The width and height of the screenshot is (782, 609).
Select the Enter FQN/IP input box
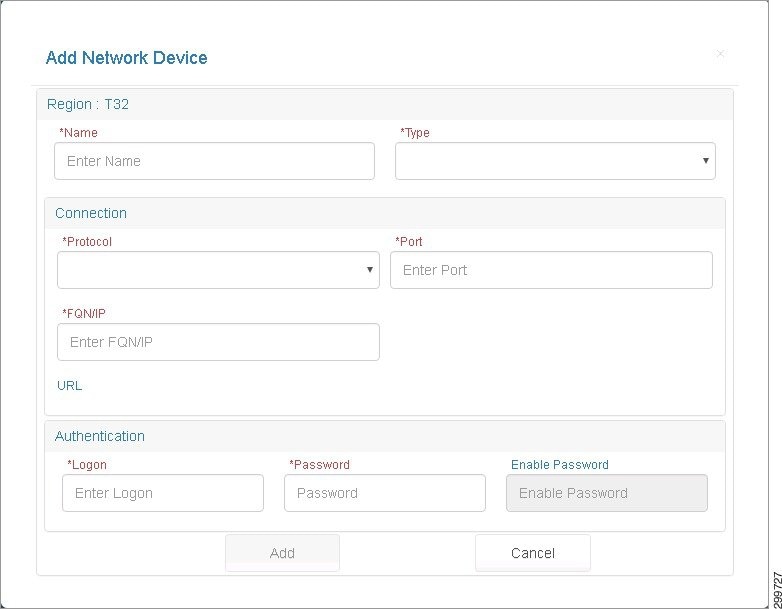click(x=218, y=342)
